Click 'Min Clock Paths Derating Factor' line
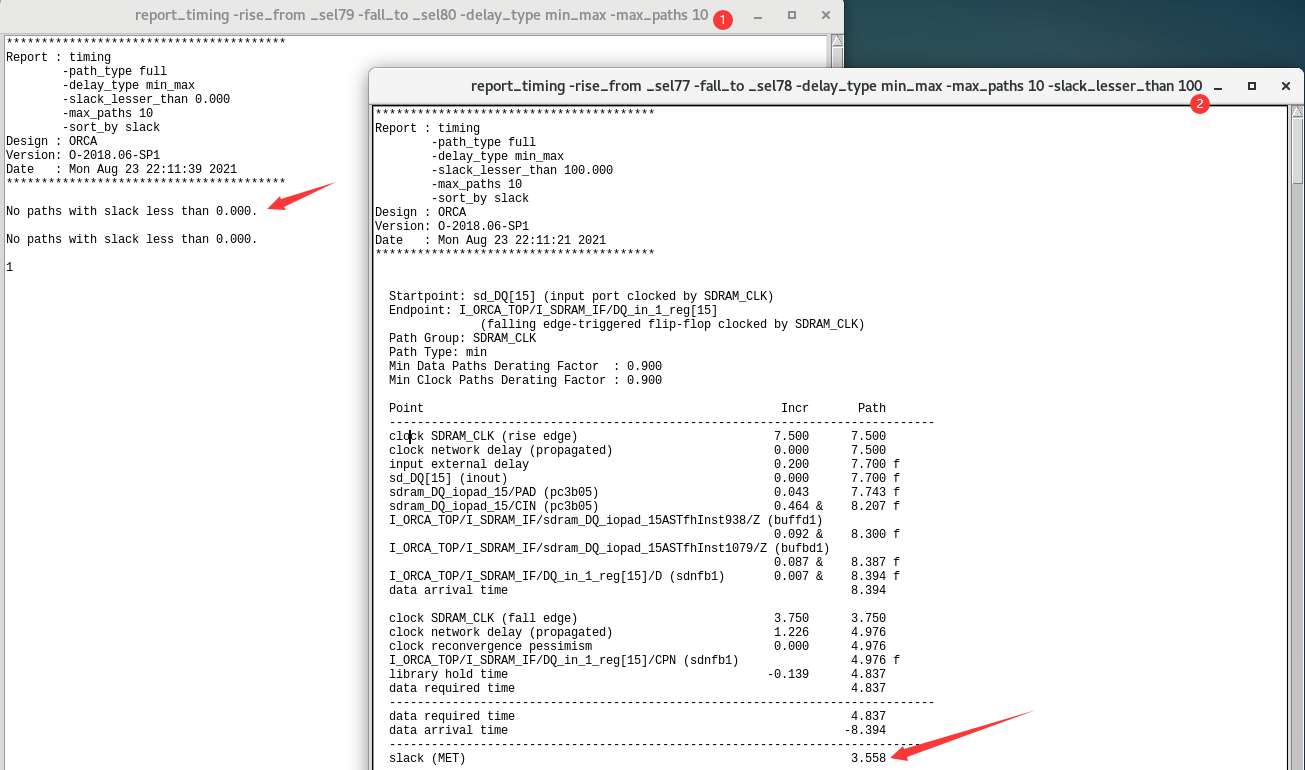This screenshot has height=770, width=1305. coord(525,380)
